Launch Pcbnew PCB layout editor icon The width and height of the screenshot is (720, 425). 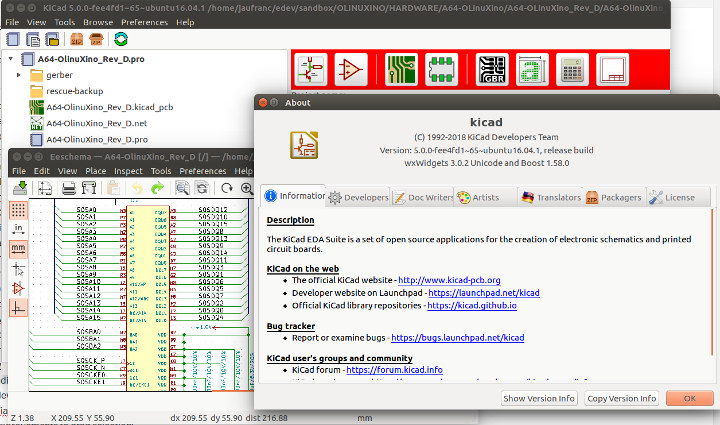pyautogui.click(x=401, y=69)
